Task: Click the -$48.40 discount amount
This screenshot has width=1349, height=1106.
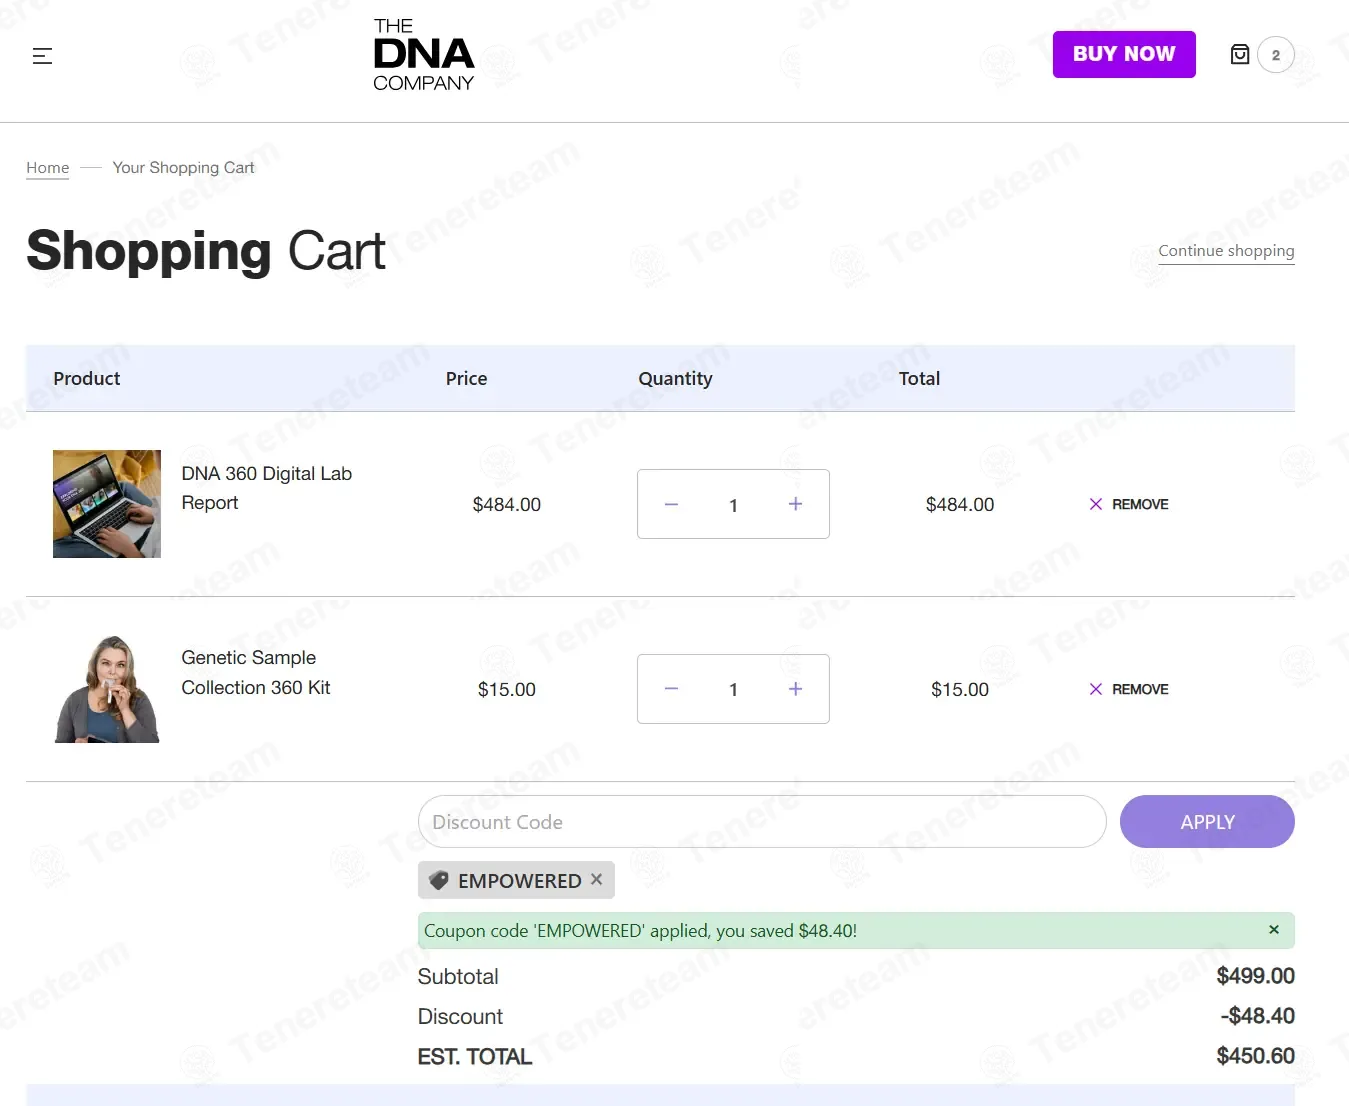Action: [1257, 1016]
